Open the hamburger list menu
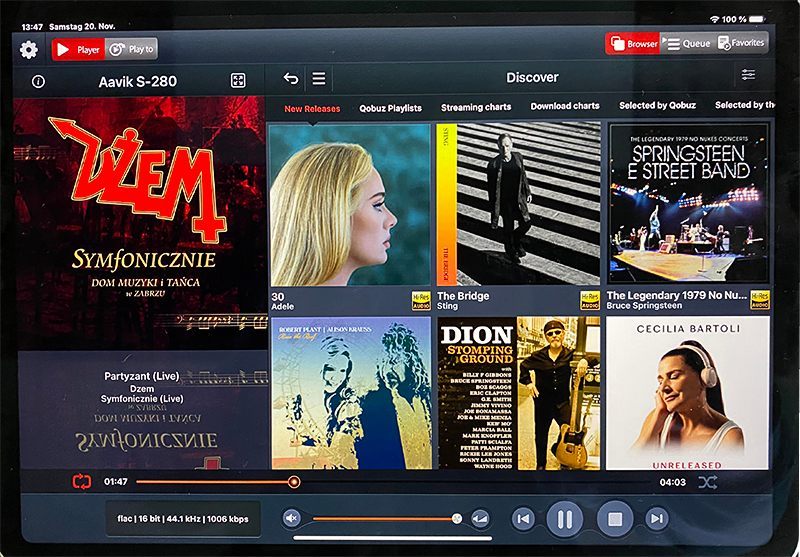800x557 pixels. tap(319, 79)
